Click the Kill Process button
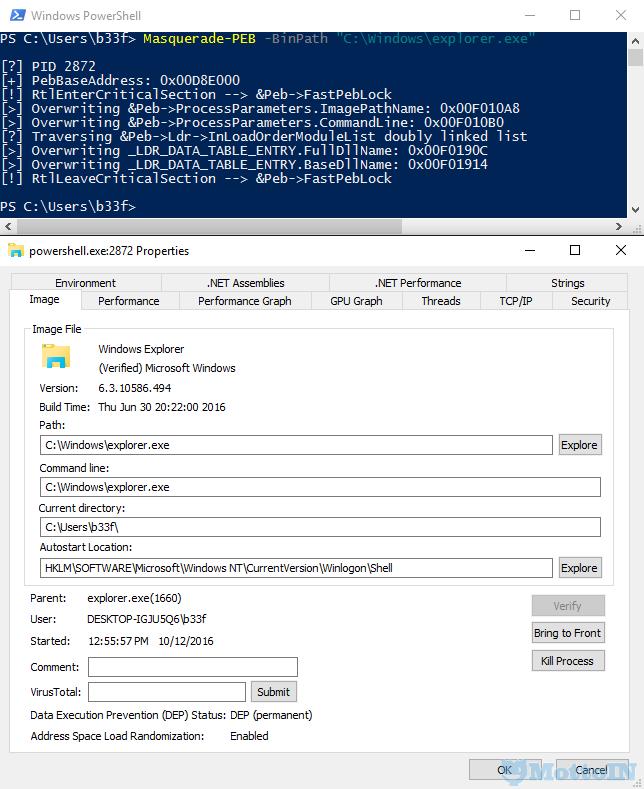644x789 pixels. point(568,661)
